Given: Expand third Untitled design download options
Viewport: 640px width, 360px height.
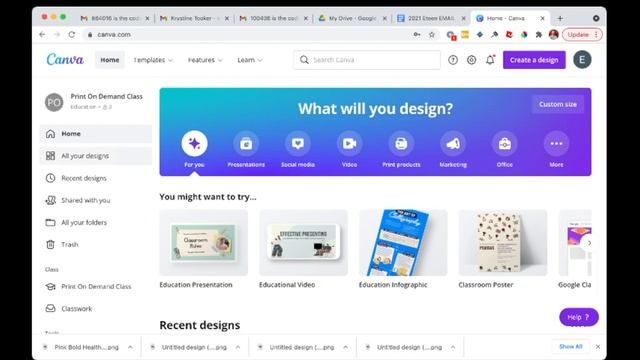Looking at the screenshot, I should coord(346,347).
